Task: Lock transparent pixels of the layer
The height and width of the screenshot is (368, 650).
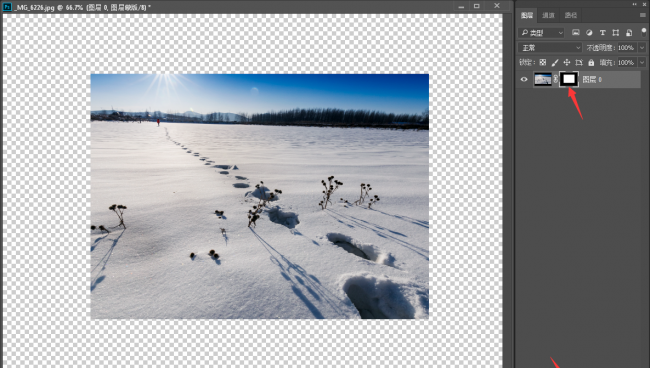Action: (x=543, y=63)
